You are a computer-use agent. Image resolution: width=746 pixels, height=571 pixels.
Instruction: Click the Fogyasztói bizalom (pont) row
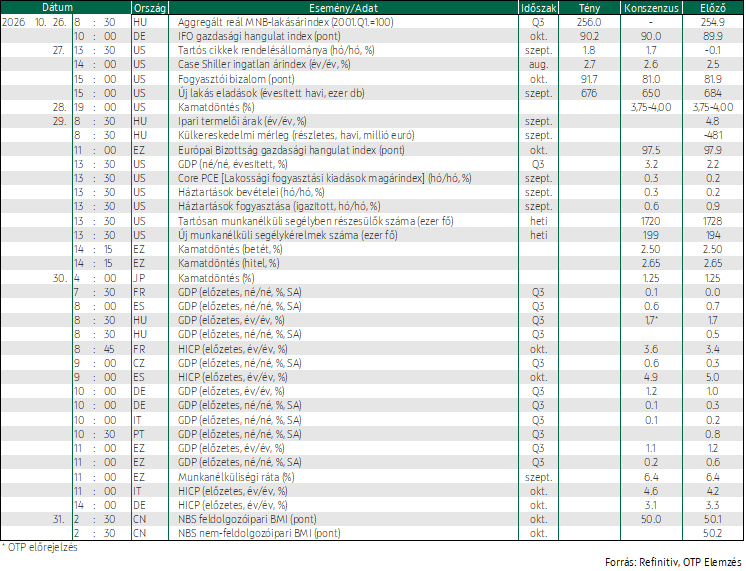(x=372, y=79)
